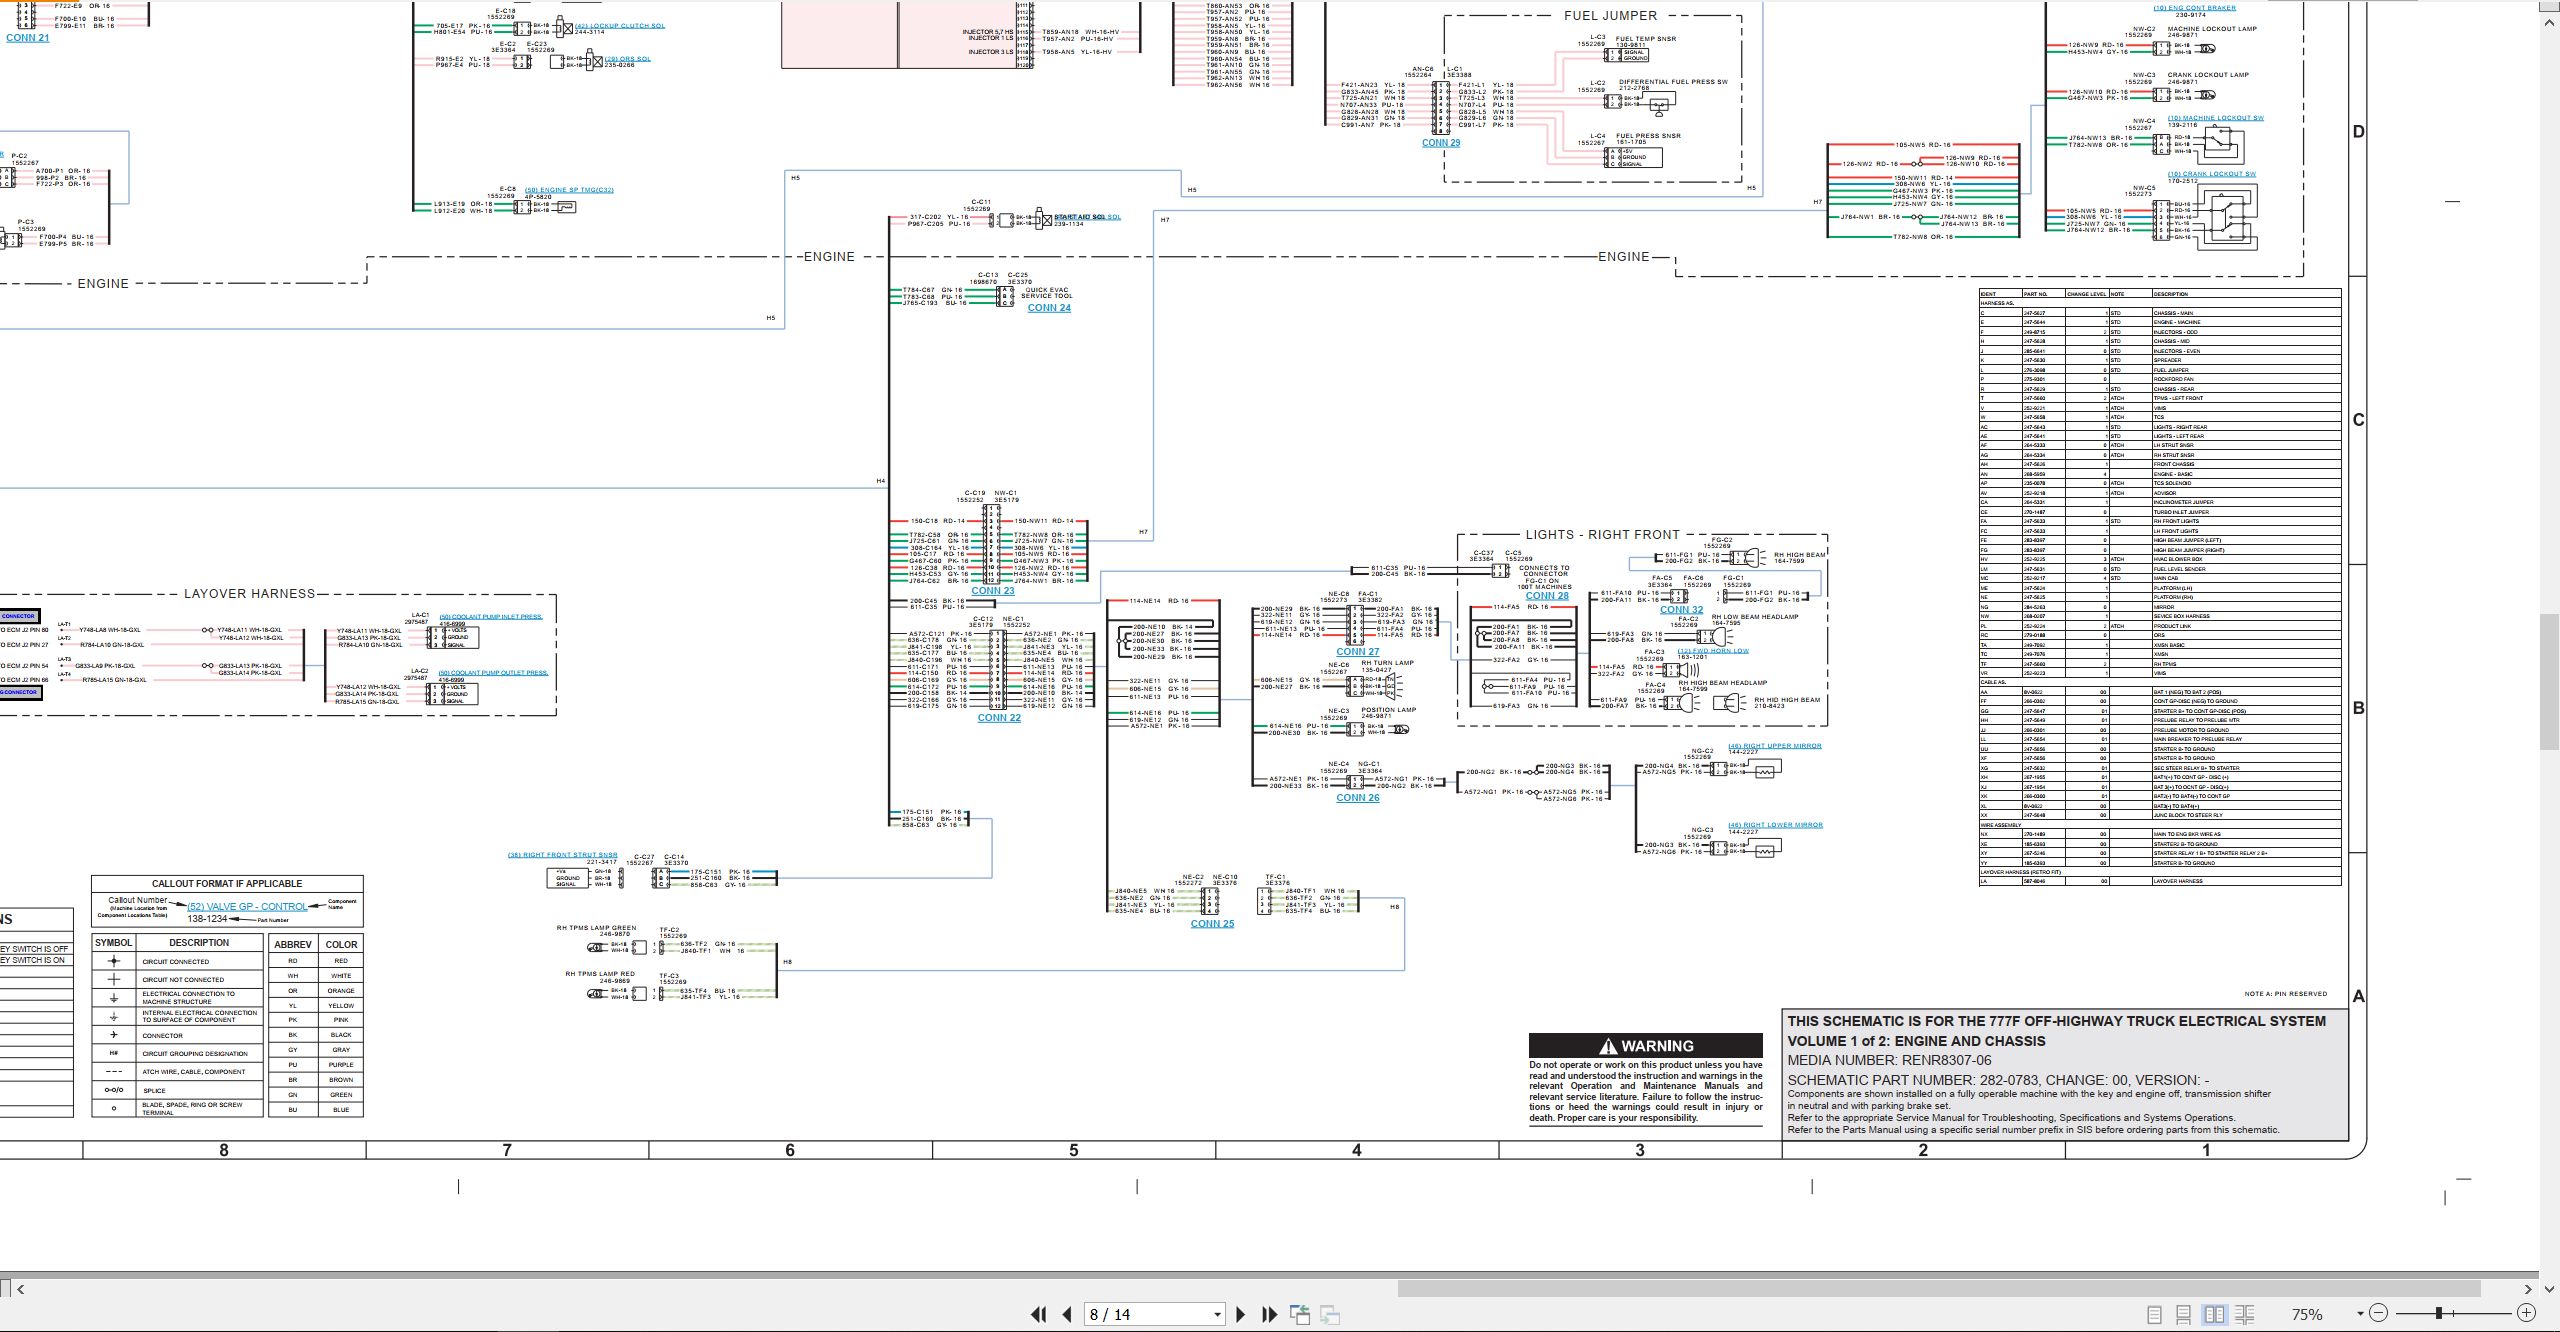The height and width of the screenshot is (1332, 2560).
Task: Open the page number dropdown arrow
Action: click(1217, 1315)
